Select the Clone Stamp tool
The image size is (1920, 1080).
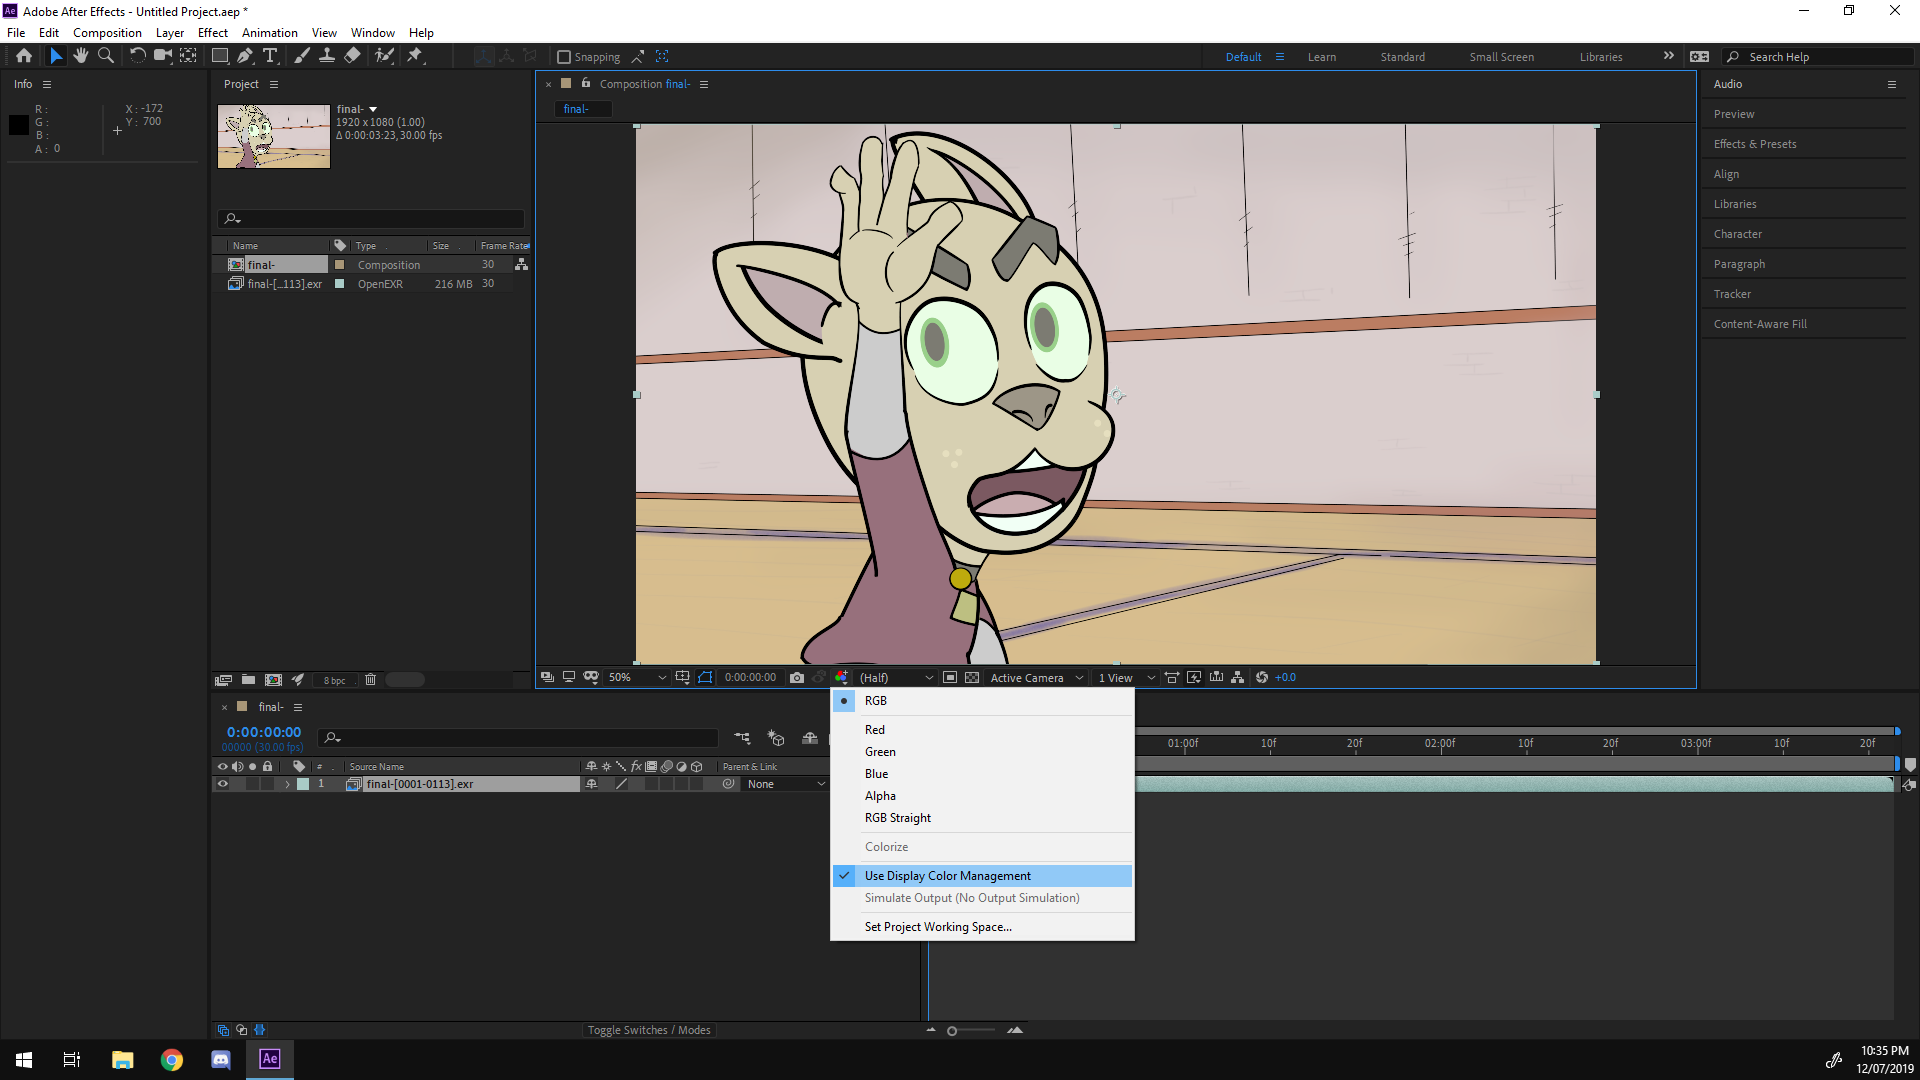tap(327, 56)
